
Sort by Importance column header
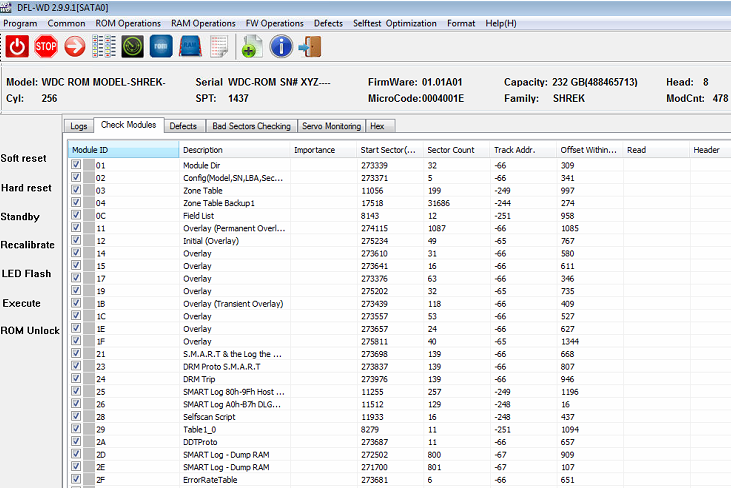pos(323,150)
